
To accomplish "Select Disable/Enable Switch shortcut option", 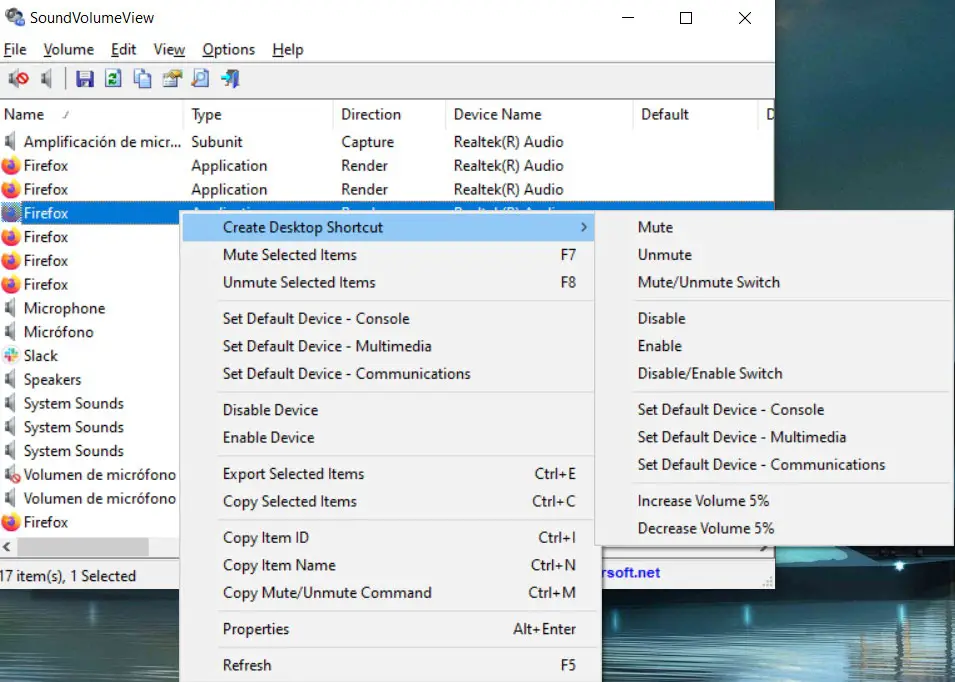I will 774,373.
